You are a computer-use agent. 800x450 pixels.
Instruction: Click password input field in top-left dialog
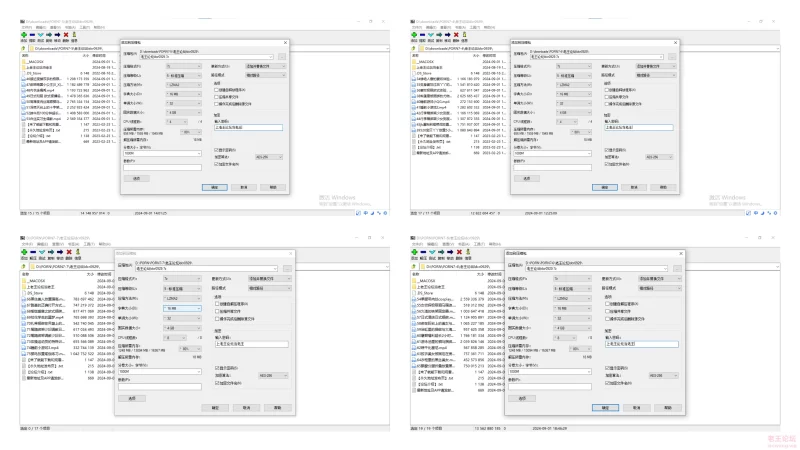click(248, 128)
